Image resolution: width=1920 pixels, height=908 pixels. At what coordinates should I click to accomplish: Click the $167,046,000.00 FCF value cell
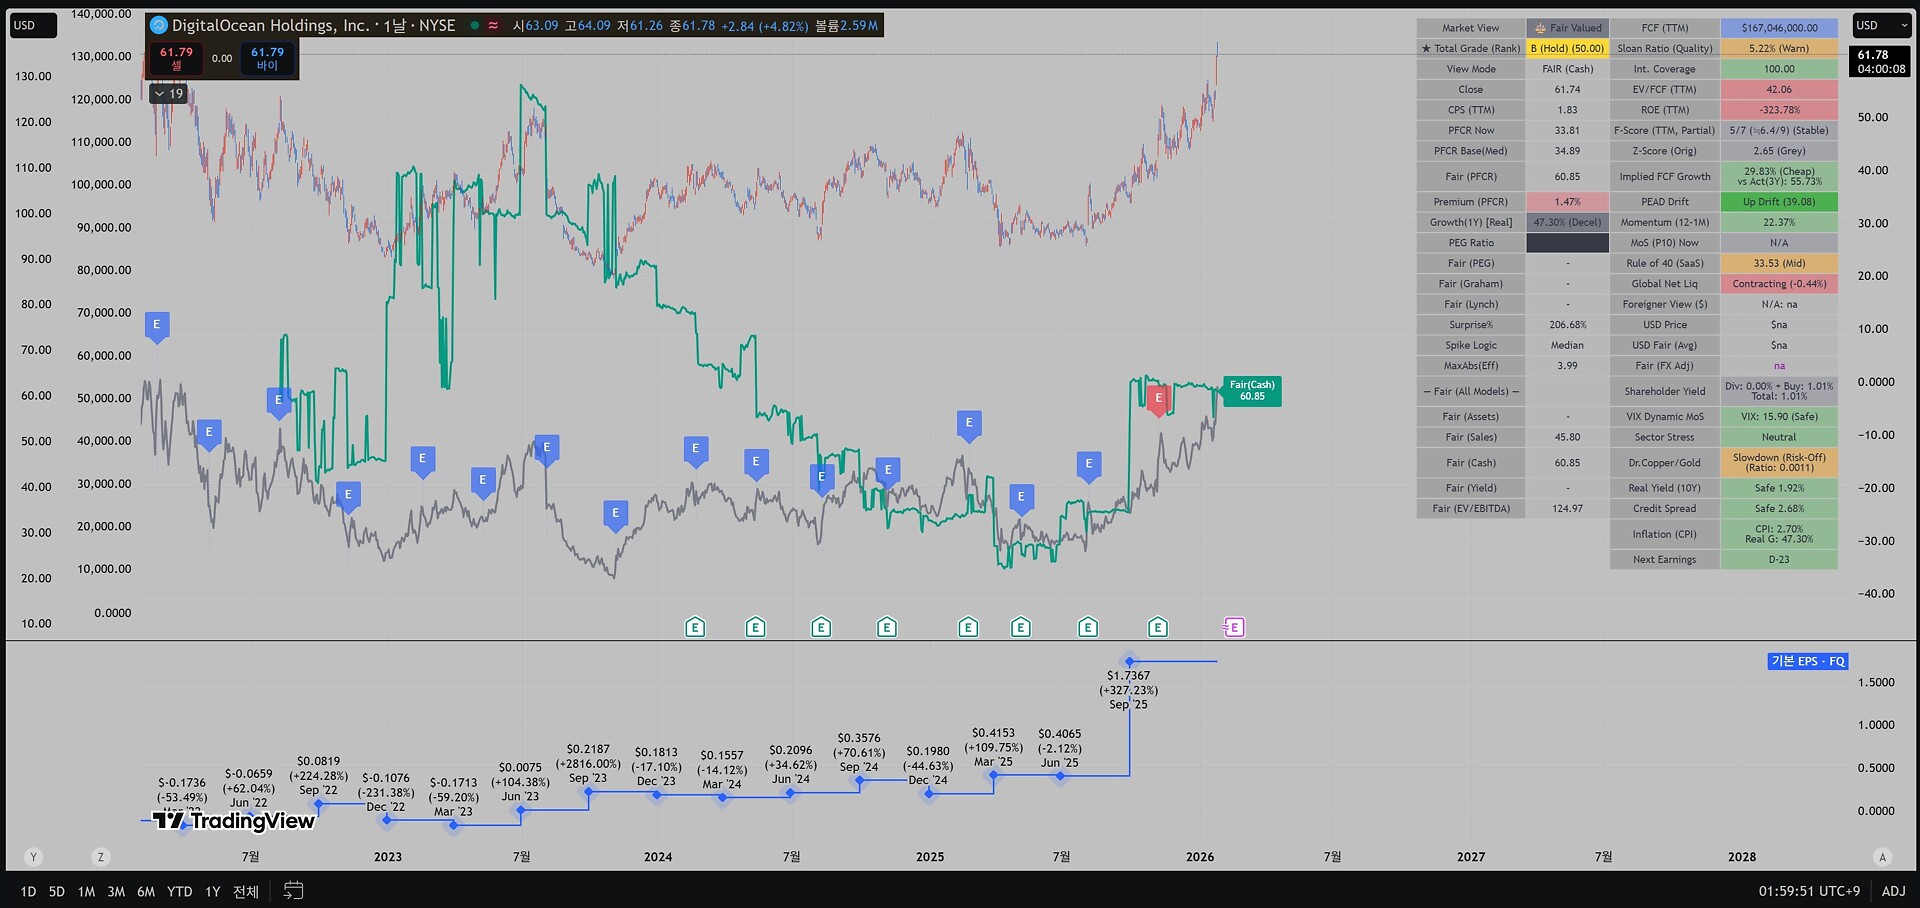(x=1779, y=28)
